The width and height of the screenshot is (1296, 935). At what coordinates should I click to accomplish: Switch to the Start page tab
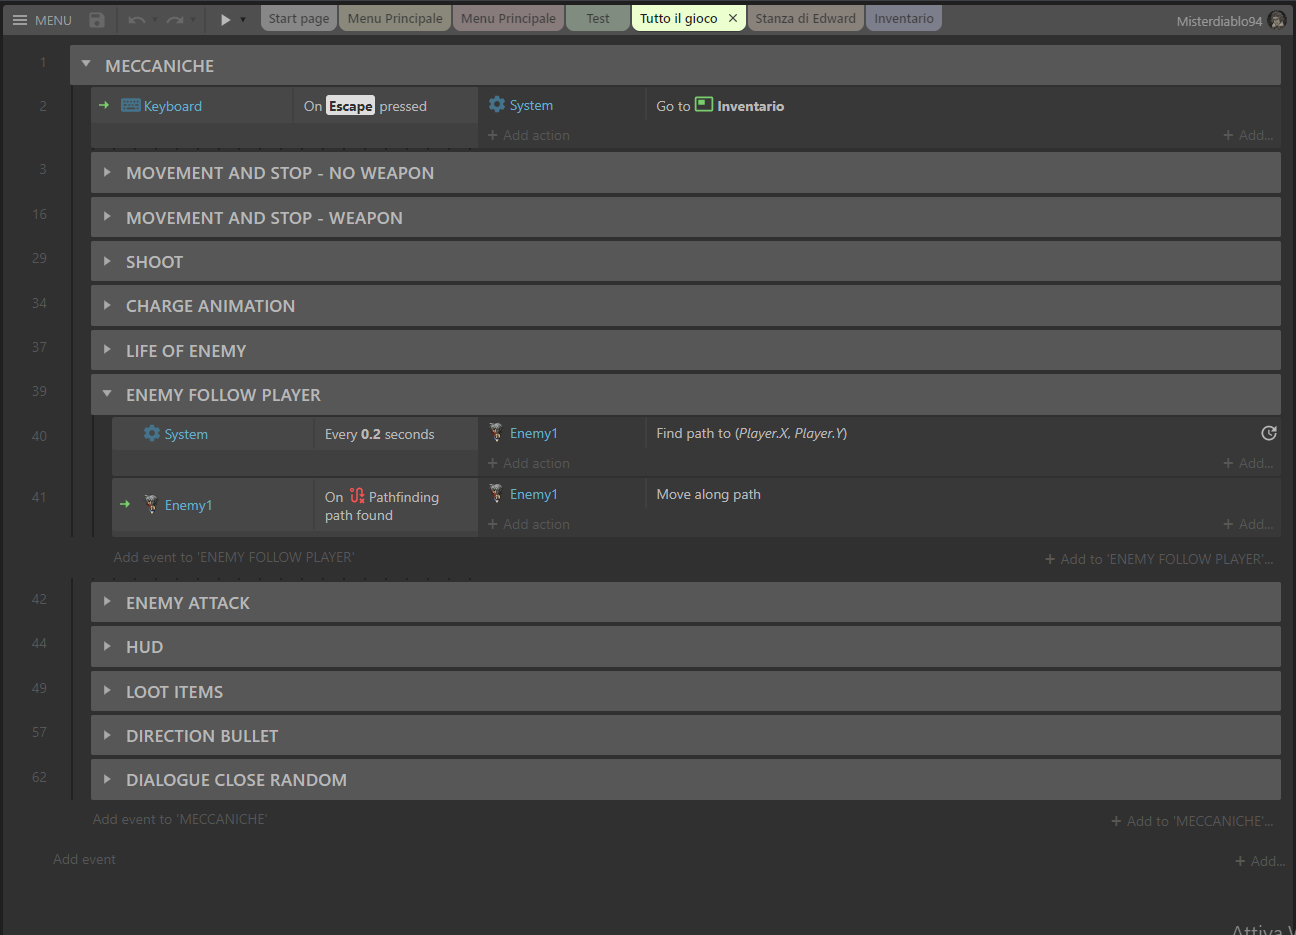[299, 18]
